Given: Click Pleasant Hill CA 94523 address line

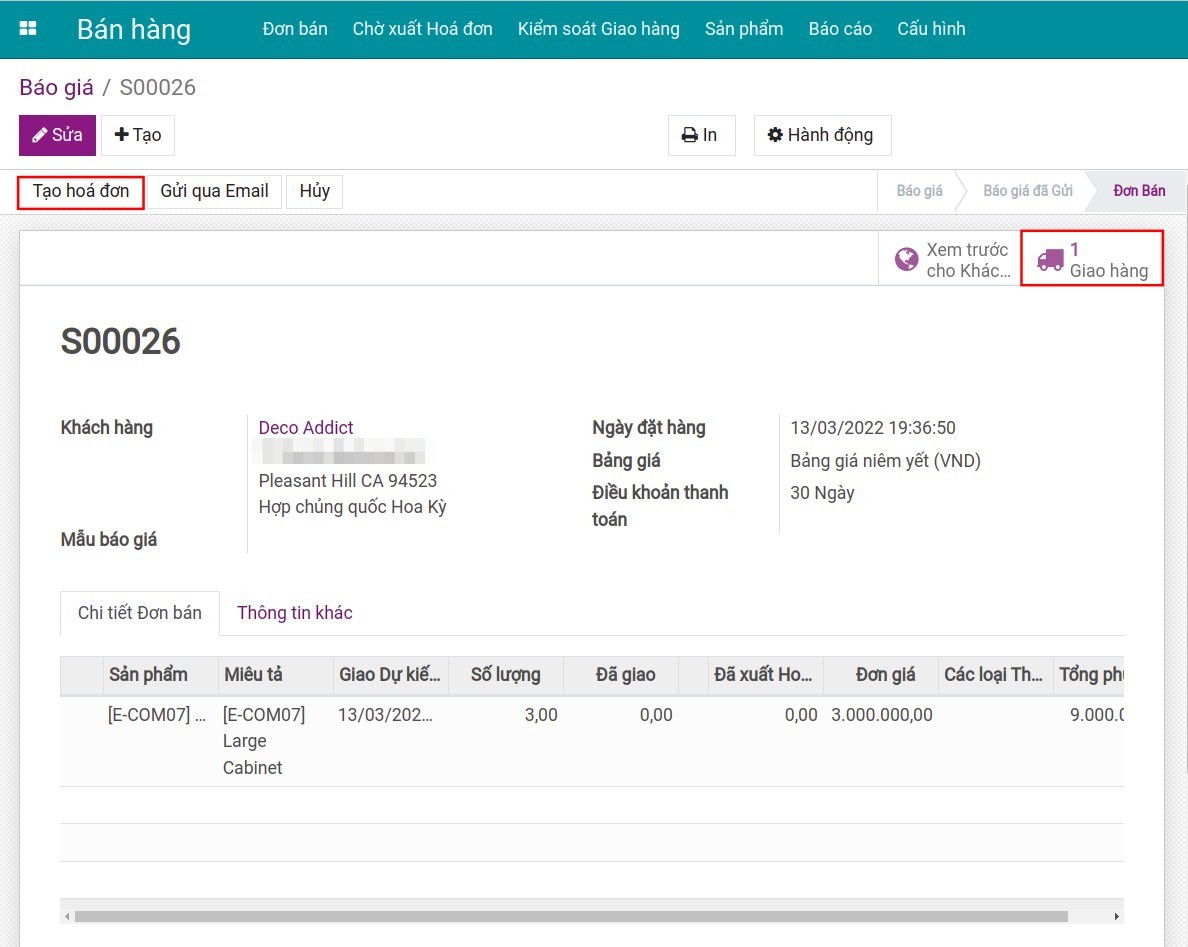Looking at the screenshot, I should pos(348,481).
